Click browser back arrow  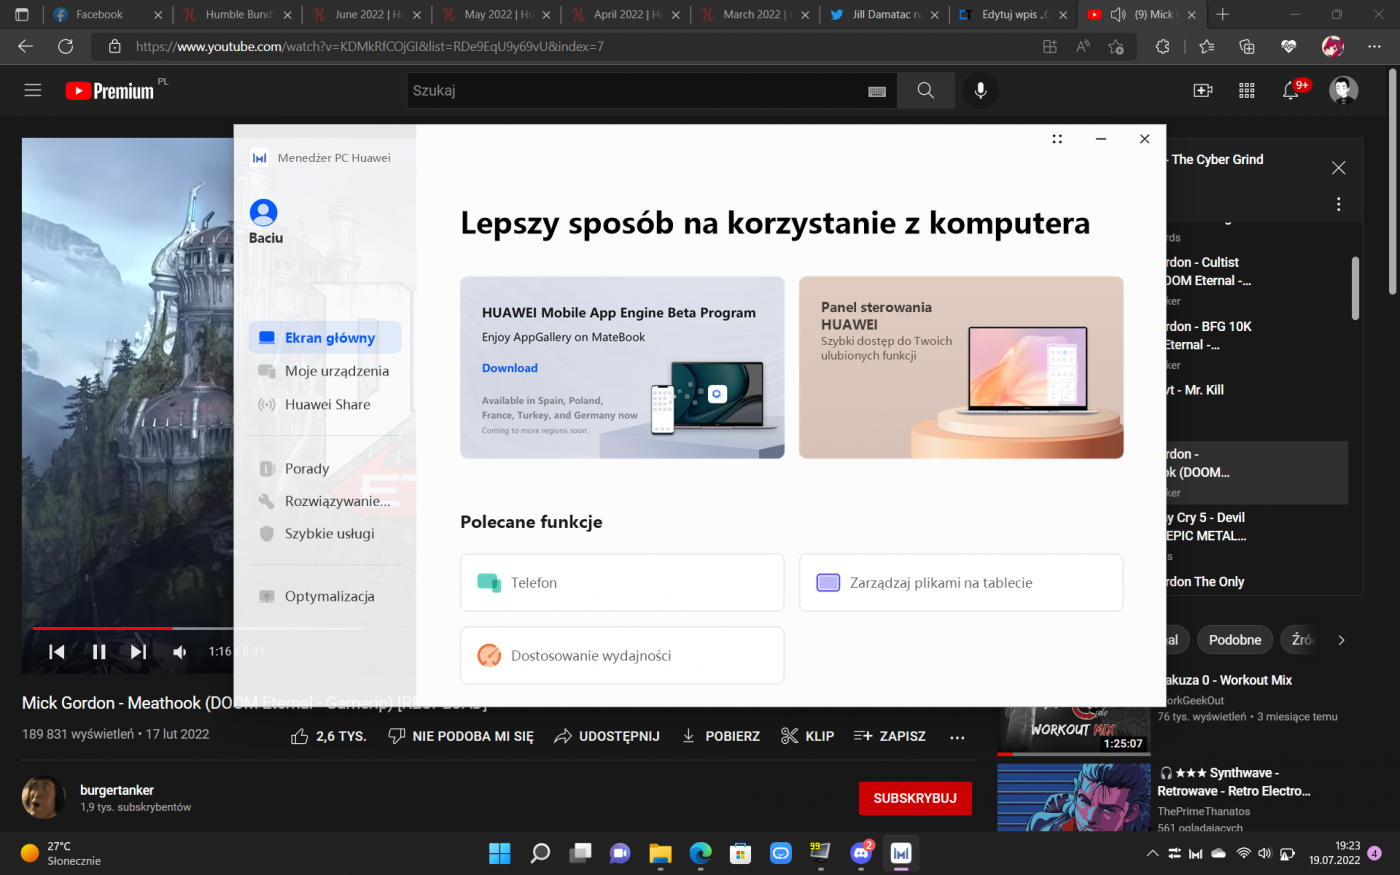26,46
